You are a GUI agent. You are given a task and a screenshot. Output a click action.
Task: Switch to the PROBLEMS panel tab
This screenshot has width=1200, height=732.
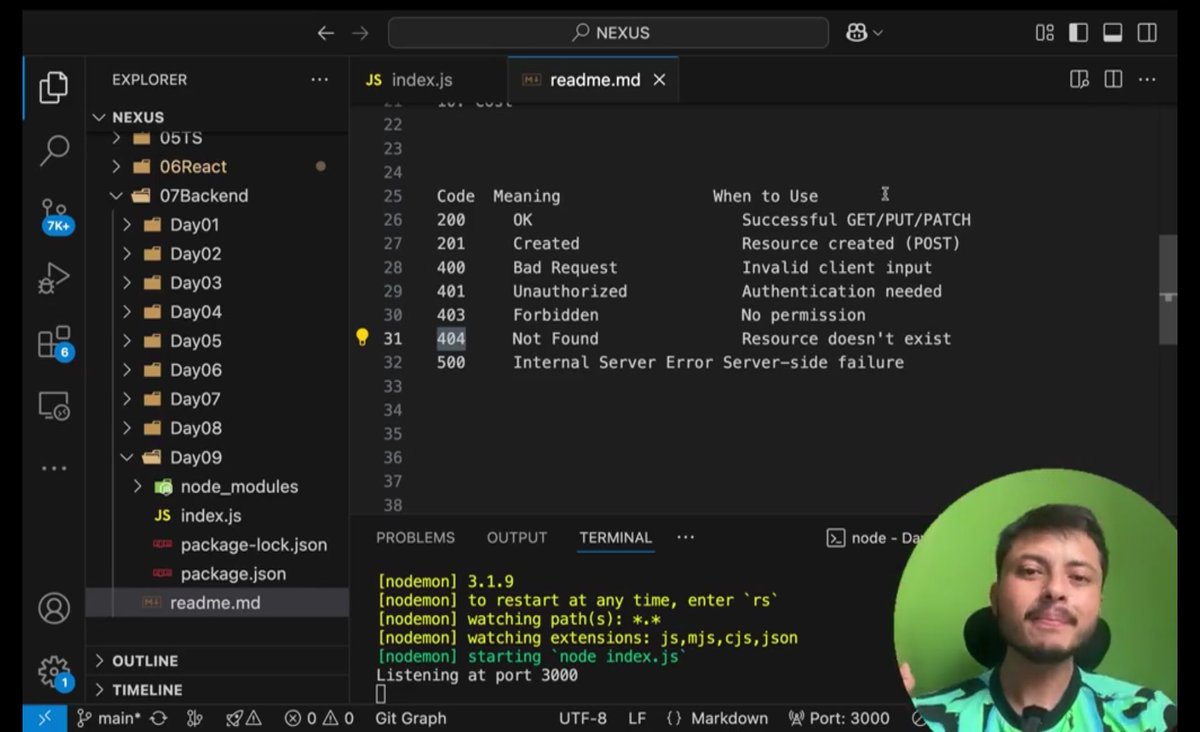pyautogui.click(x=415, y=537)
